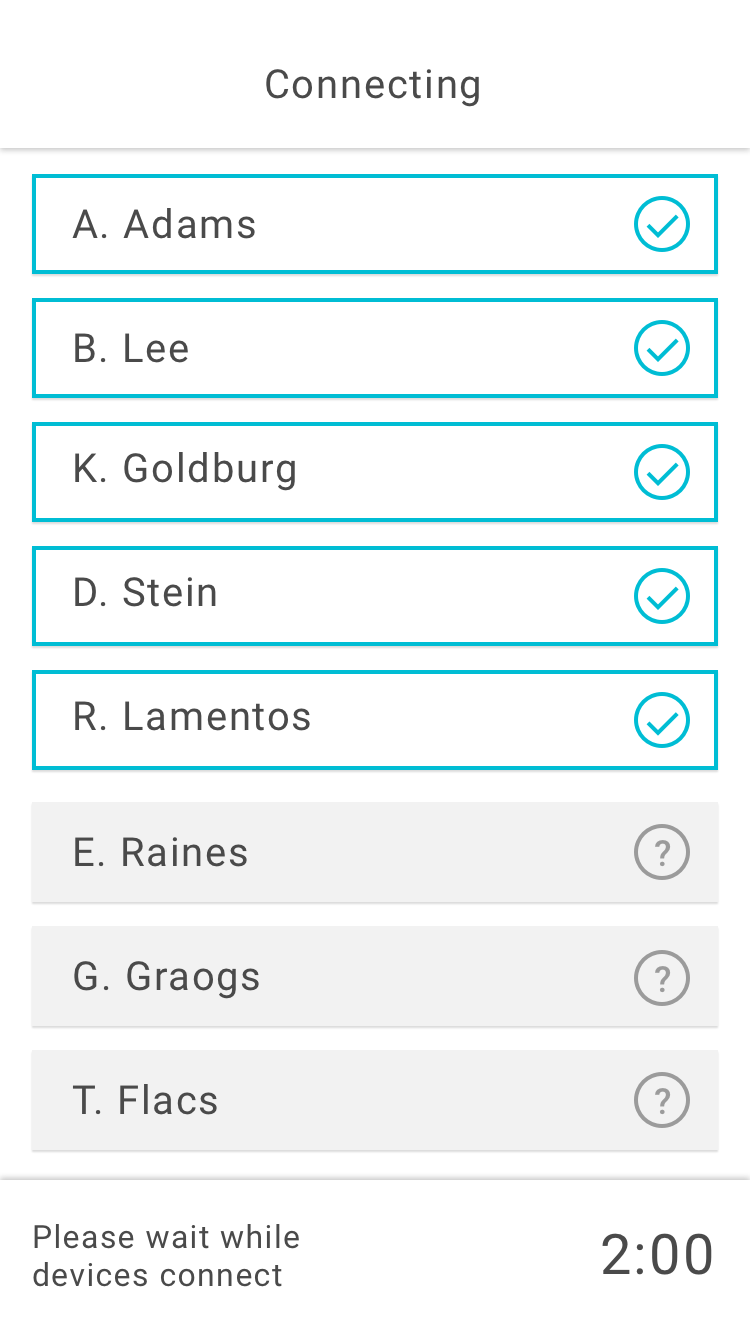Click the 2:00 countdown timer
Screen dimensions: 750x1334
[657, 1255]
